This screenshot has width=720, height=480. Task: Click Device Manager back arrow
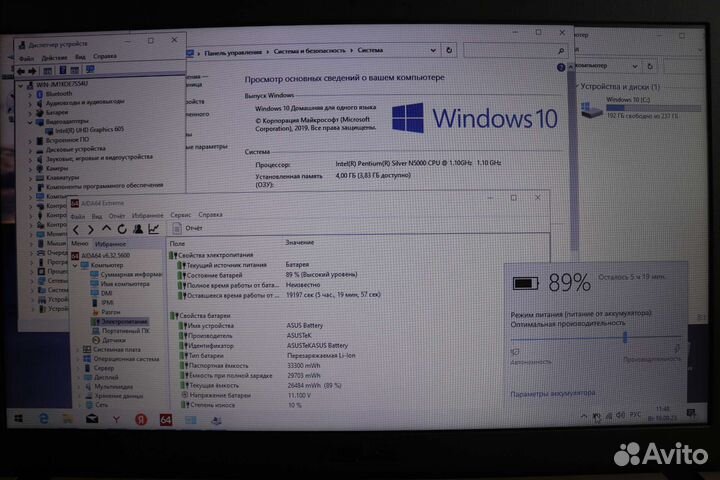[x=21, y=71]
